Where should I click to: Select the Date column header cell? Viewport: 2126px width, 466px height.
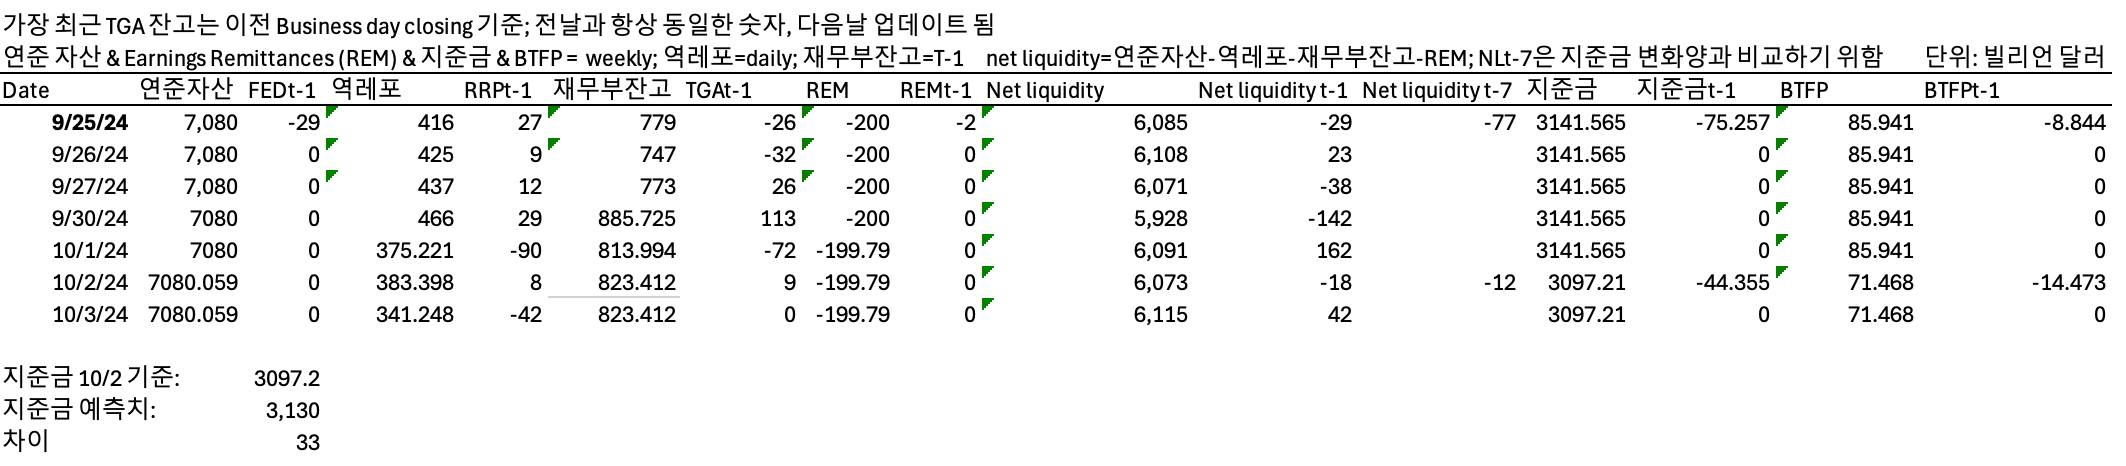click(x=25, y=91)
